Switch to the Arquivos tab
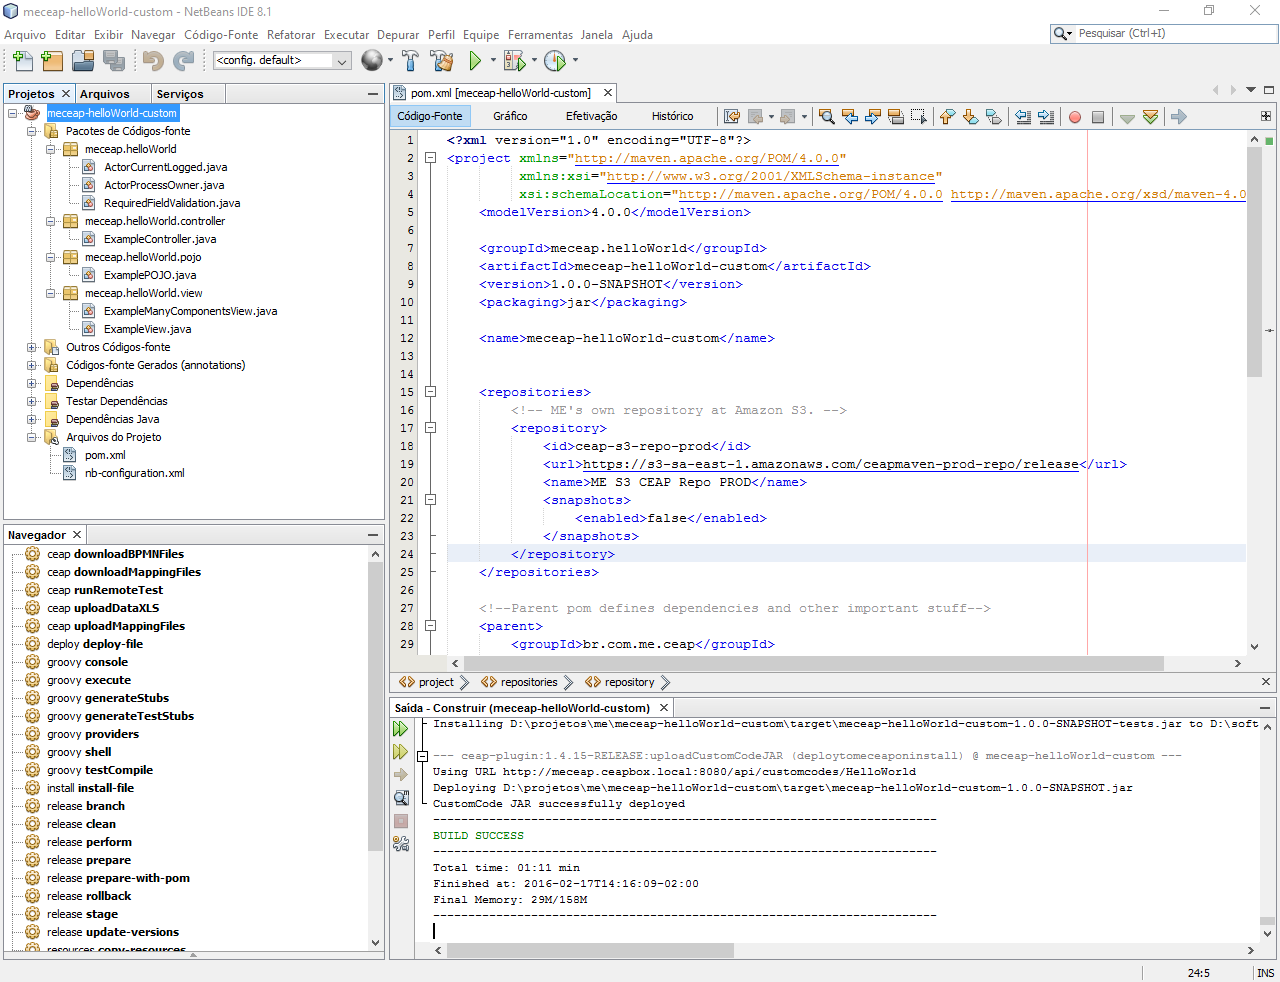This screenshot has height=982, width=1280. (x=105, y=94)
